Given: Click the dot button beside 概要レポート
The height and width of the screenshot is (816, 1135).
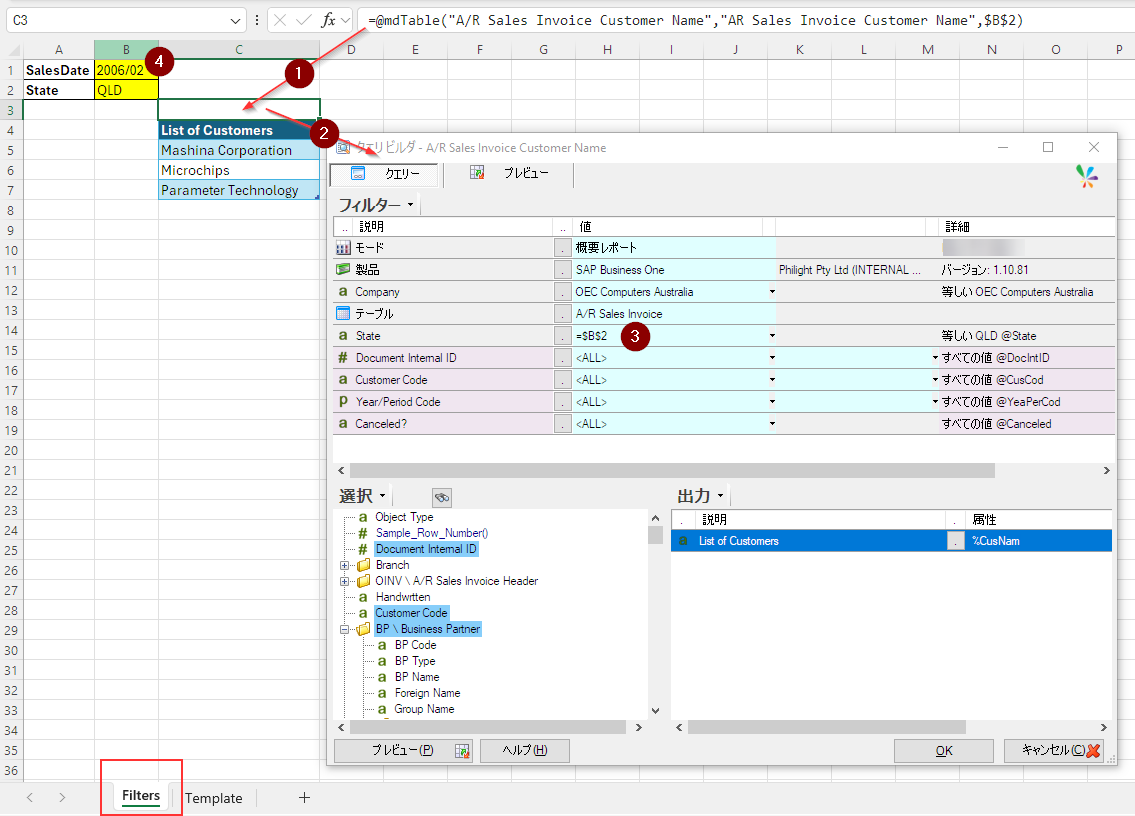Looking at the screenshot, I should pyautogui.click(x=562, y=248).
